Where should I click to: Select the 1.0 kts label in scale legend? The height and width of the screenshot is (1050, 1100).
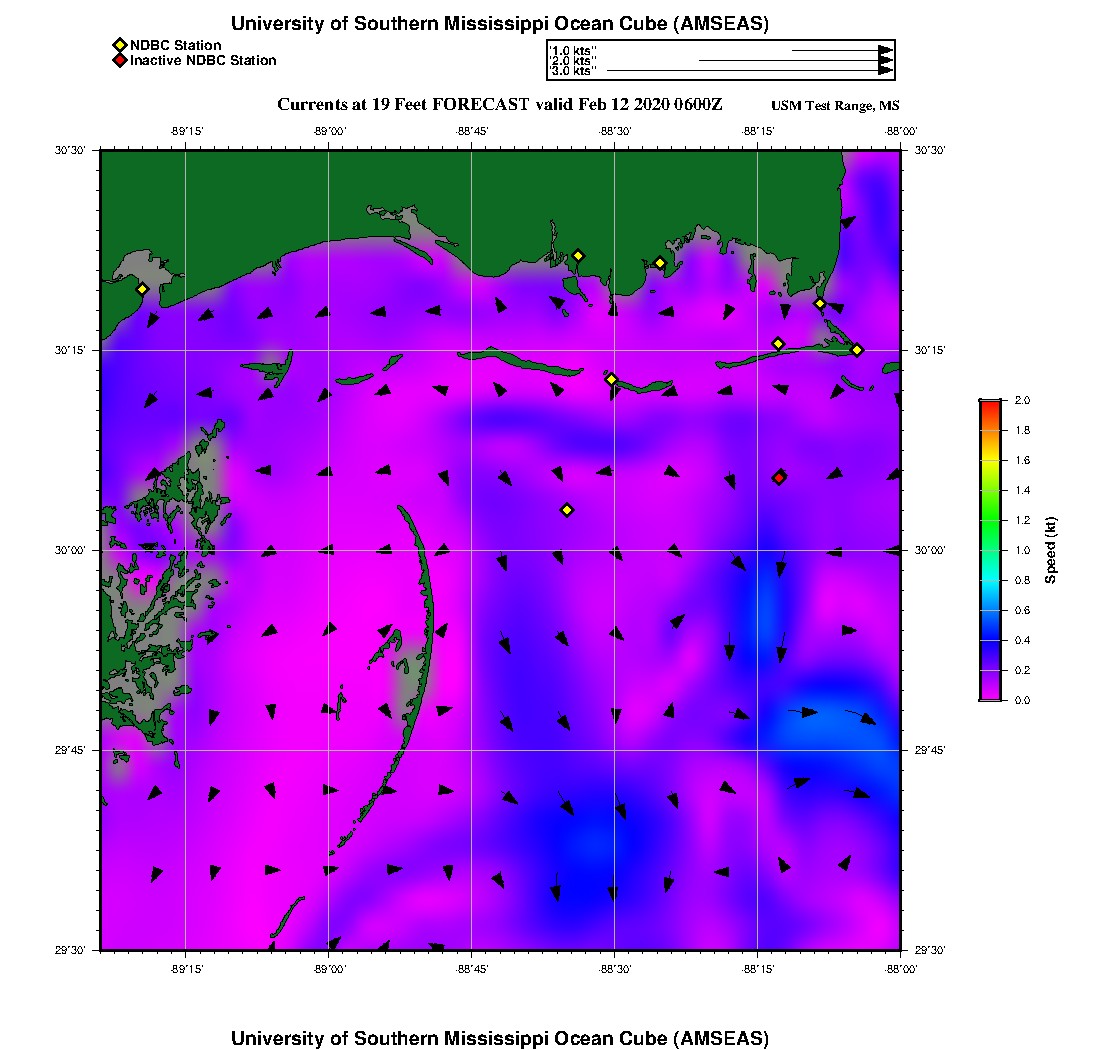coord(573,50)
